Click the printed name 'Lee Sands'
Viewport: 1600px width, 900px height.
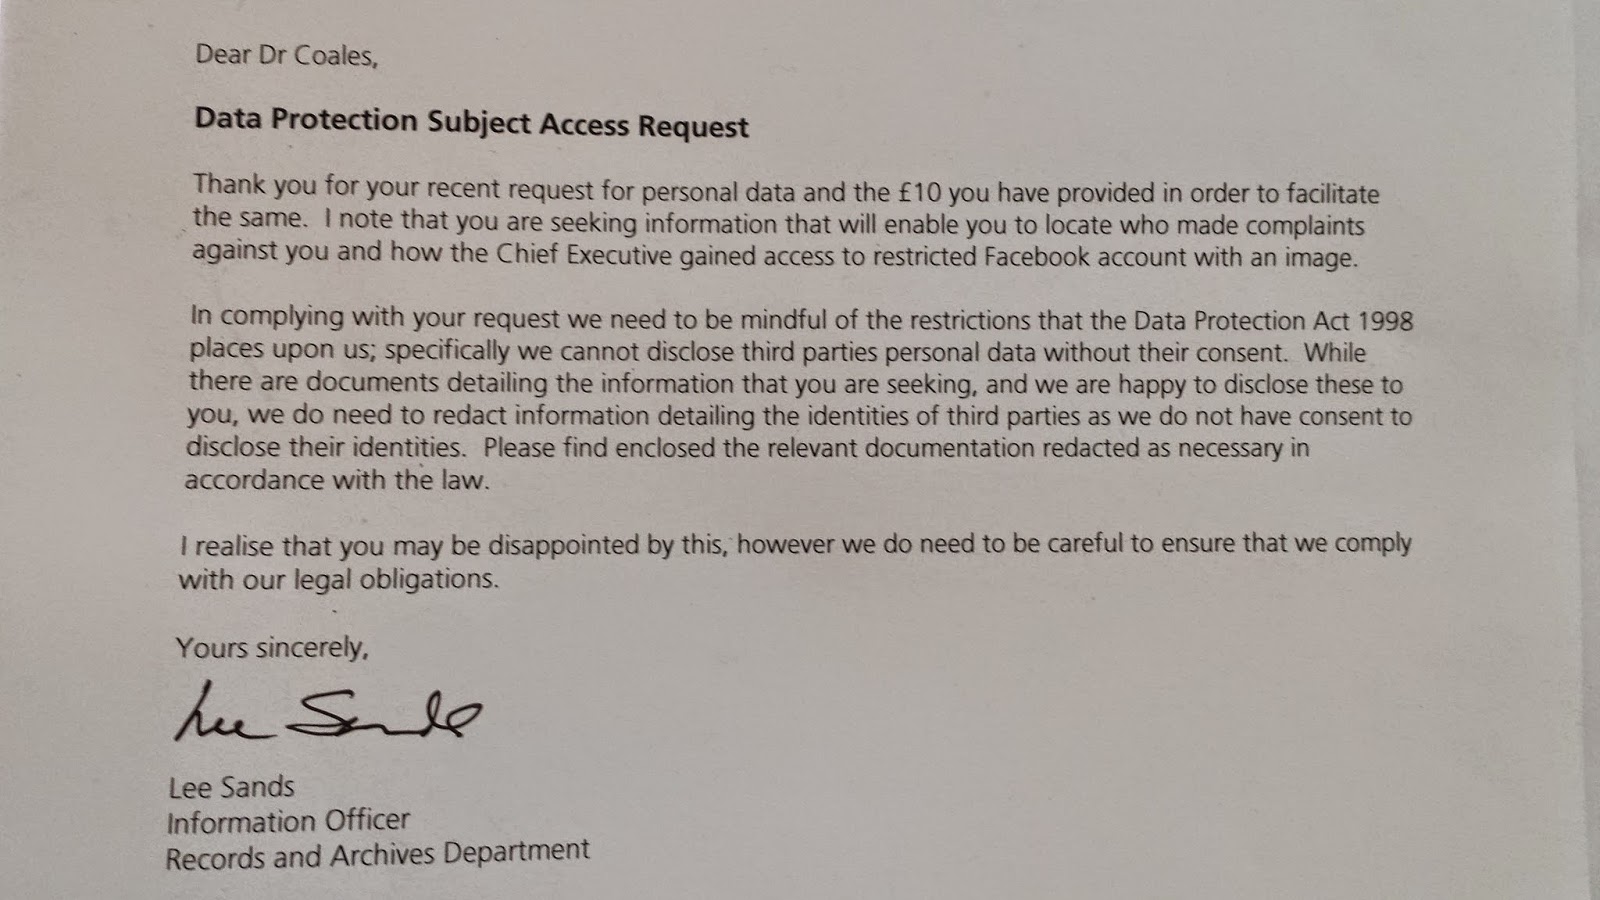click(x=231, y=788)
